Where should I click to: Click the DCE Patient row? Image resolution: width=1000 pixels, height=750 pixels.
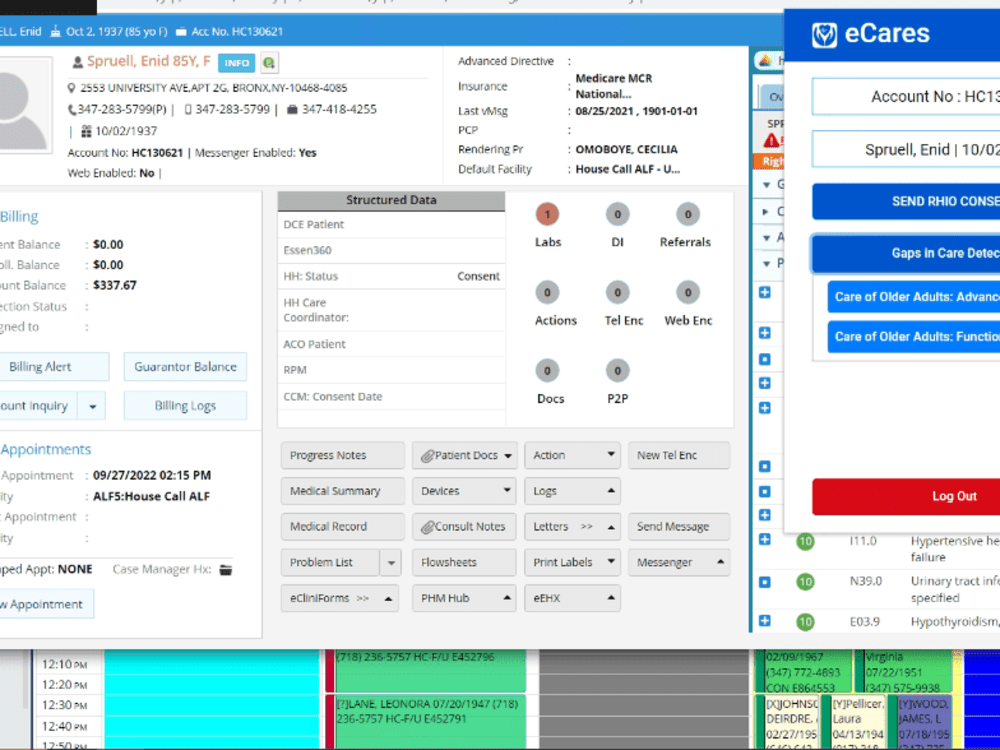tap(392, 224)
